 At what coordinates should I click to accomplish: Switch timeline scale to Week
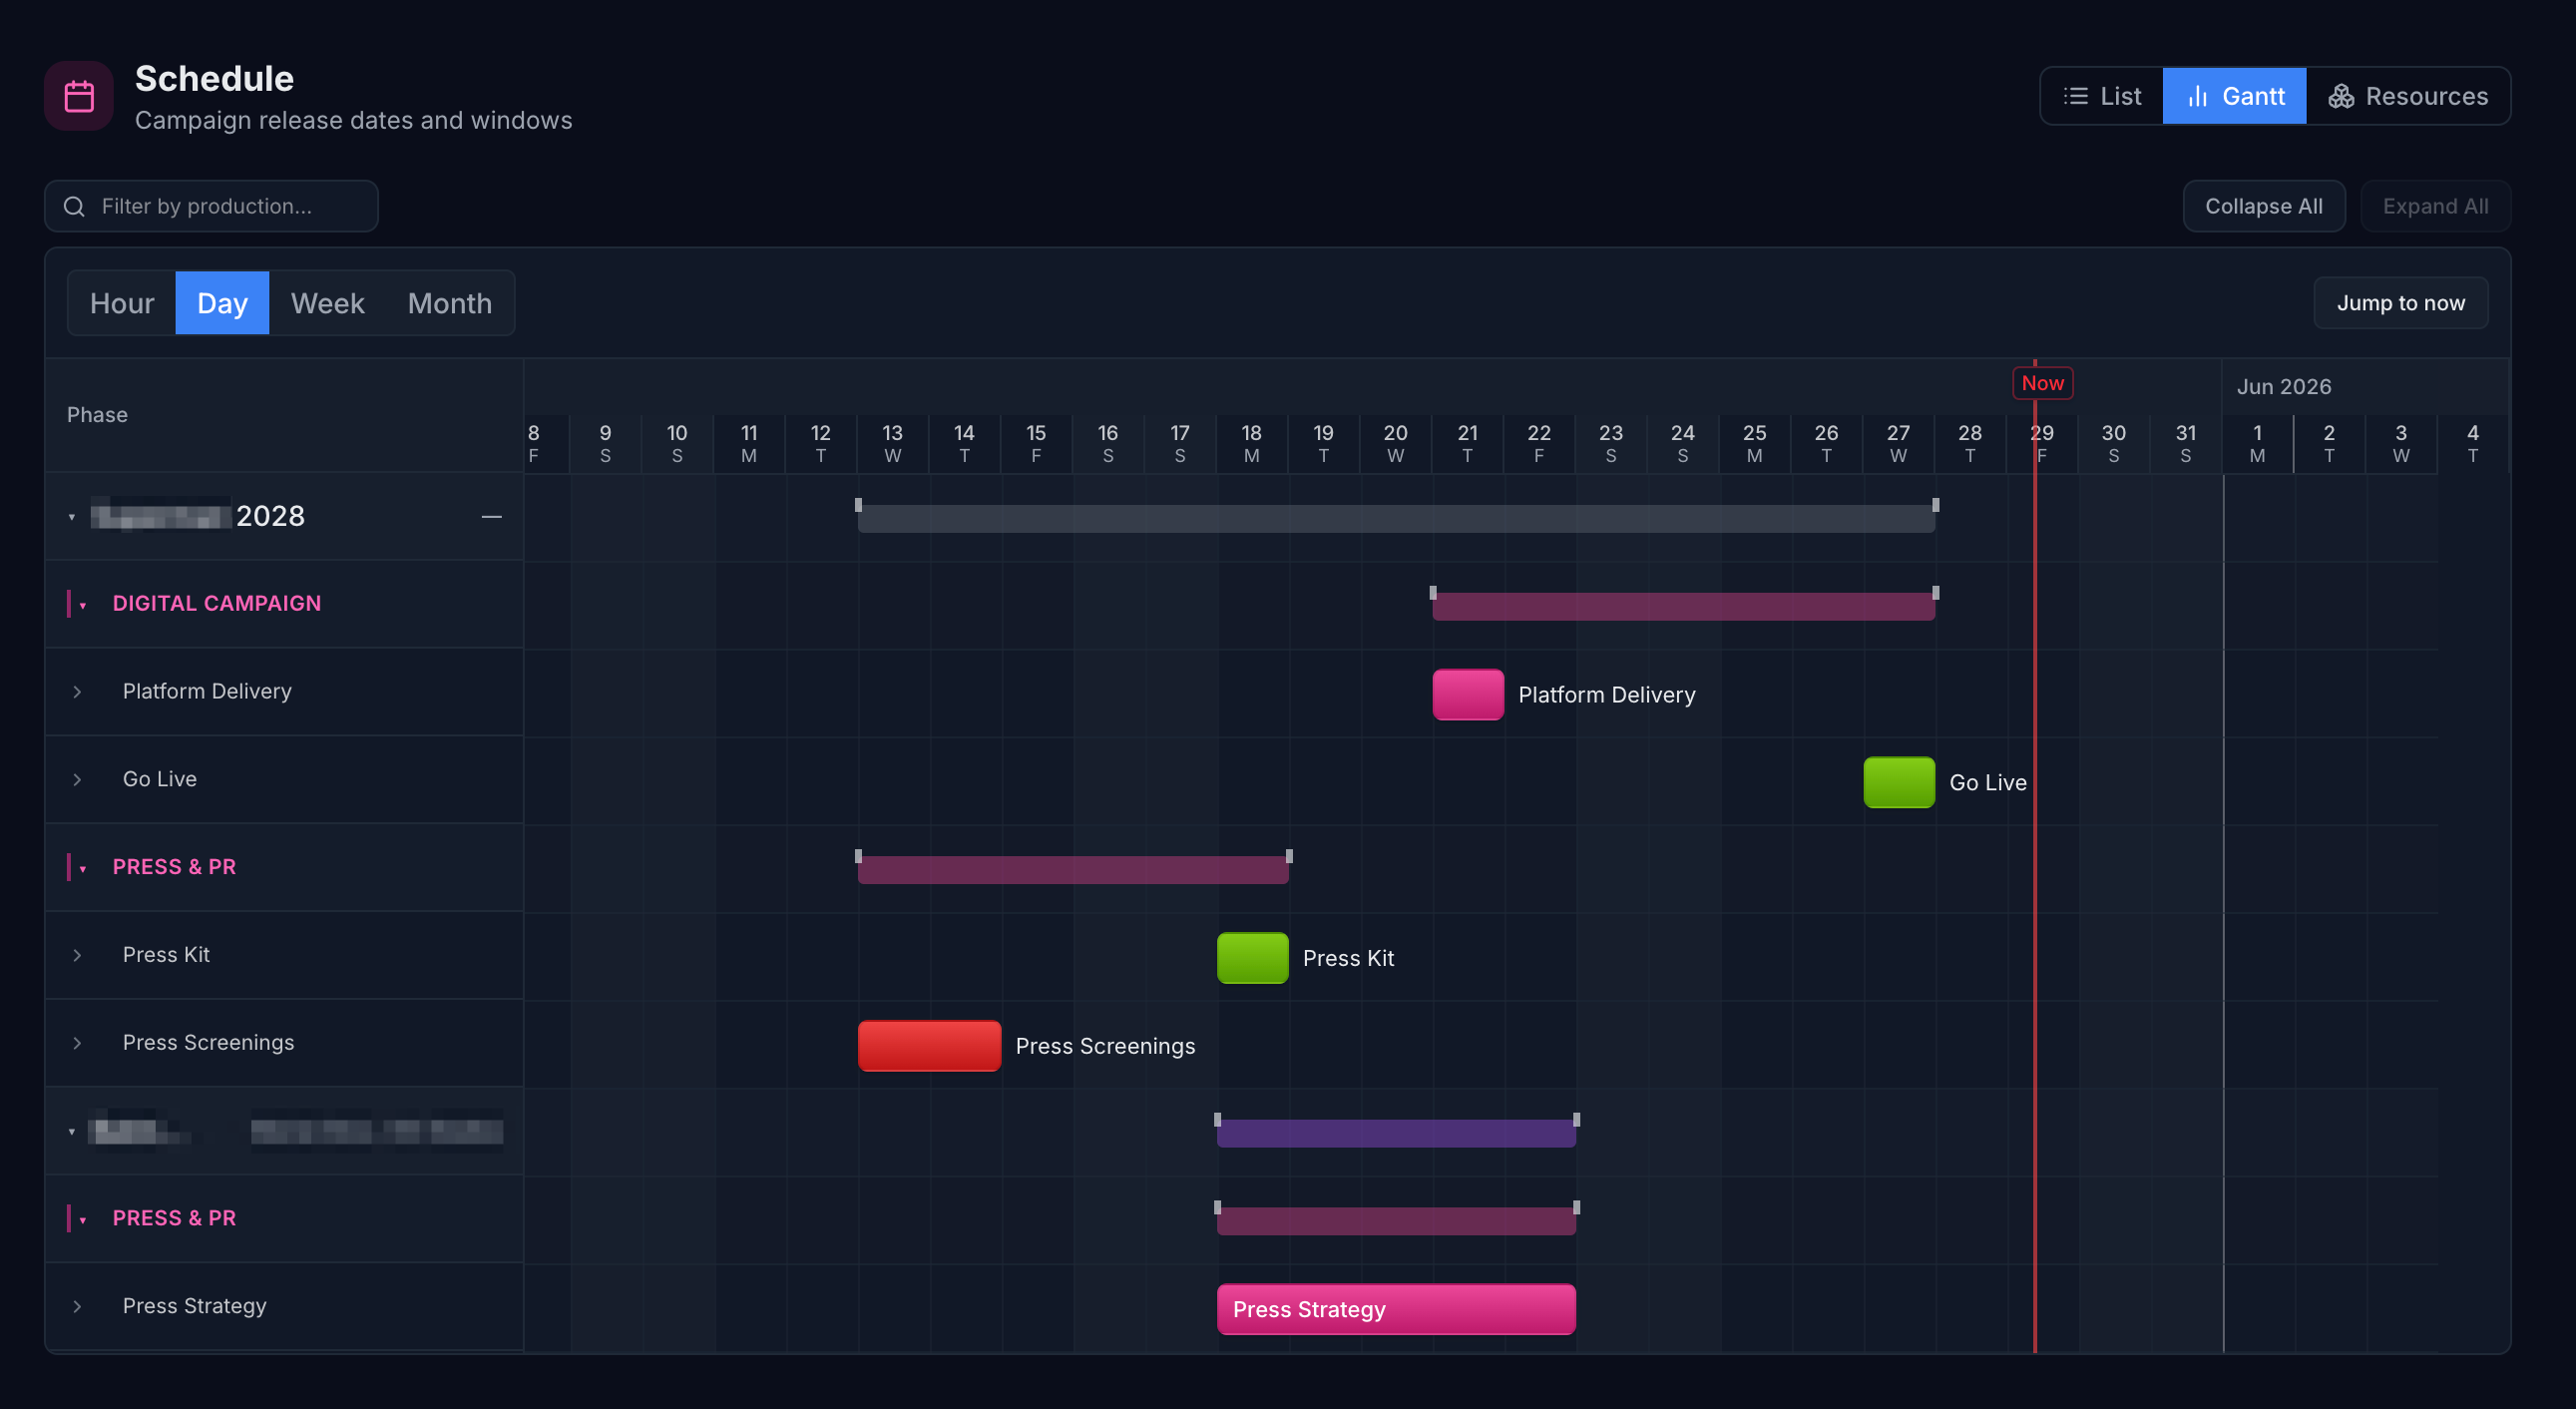(327, 303)
